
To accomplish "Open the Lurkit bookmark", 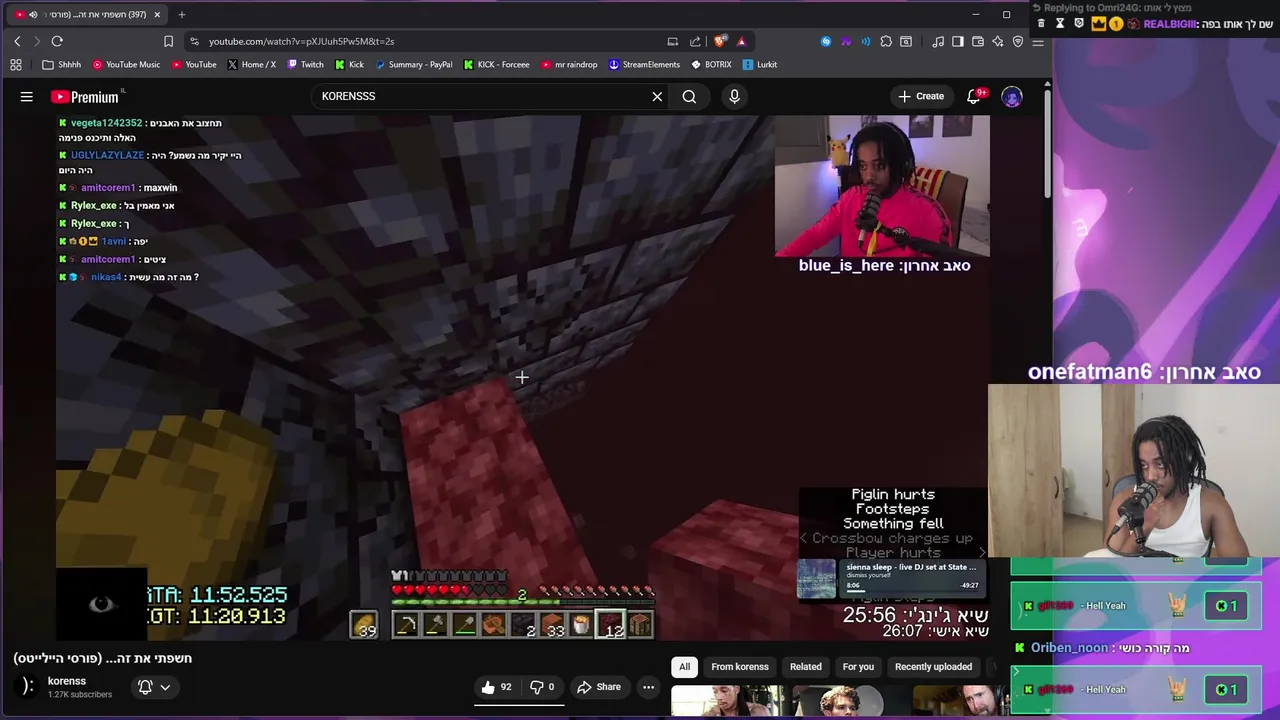I will (760, 65).
